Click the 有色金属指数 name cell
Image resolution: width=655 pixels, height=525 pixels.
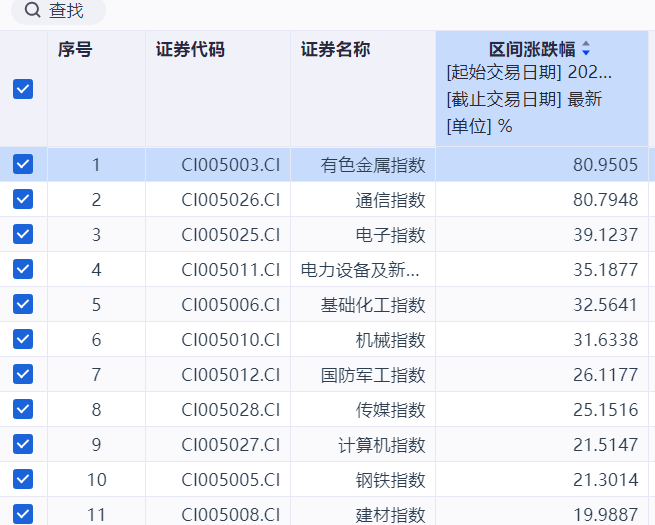click(x=363, y=165)
